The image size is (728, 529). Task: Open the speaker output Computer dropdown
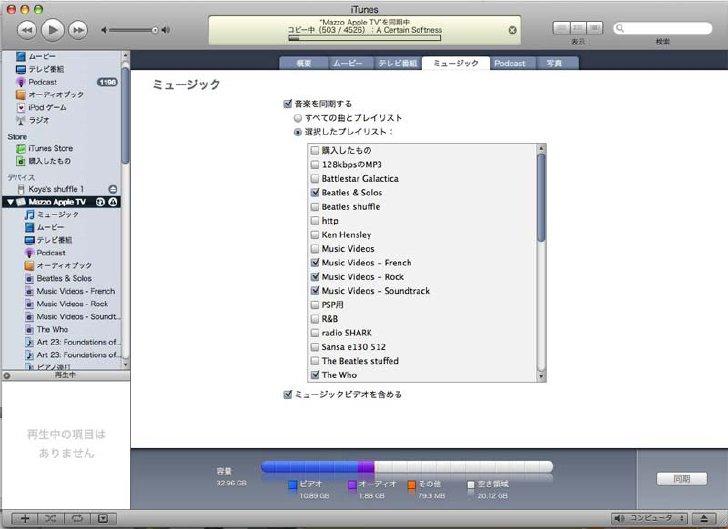(x=649, y=518)
